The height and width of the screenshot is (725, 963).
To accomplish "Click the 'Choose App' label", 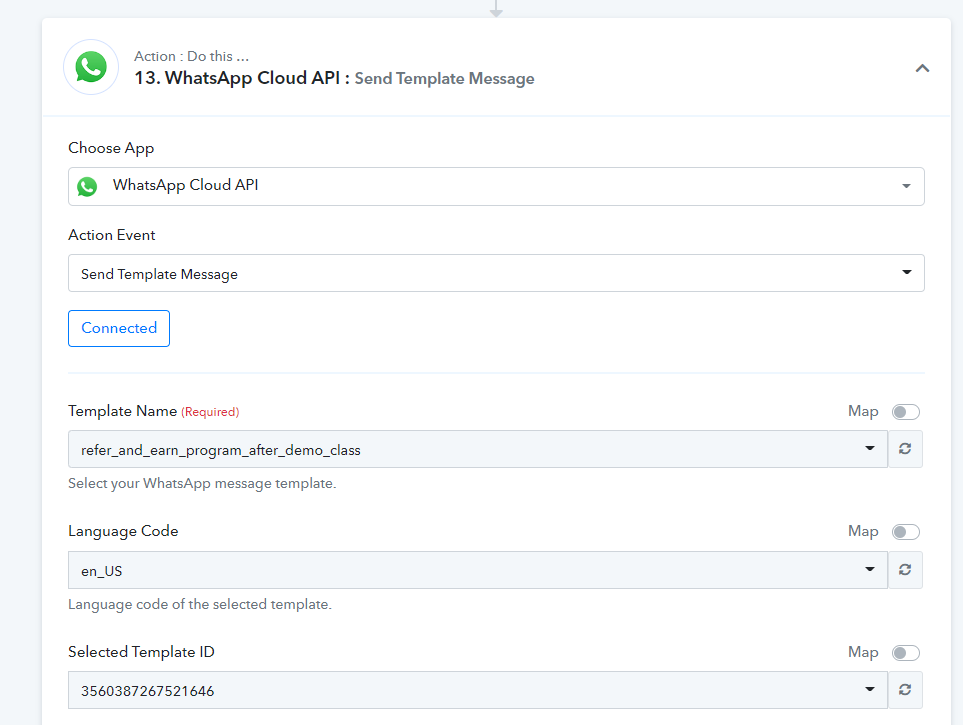I will (x=111, y=148).
